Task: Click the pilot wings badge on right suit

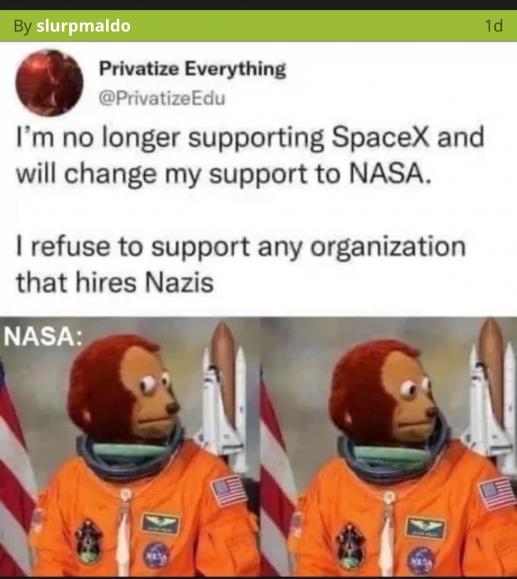Action: [426, 527]
